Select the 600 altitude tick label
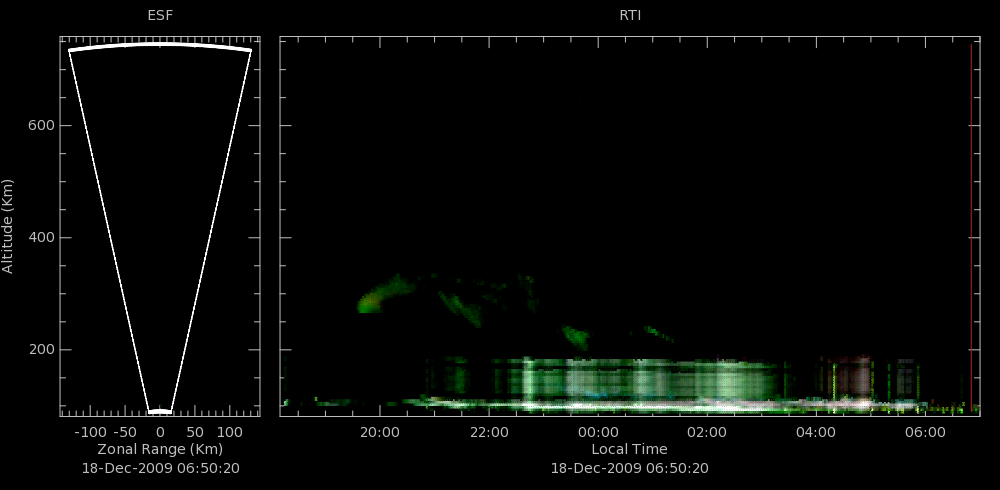 [40, 126]
